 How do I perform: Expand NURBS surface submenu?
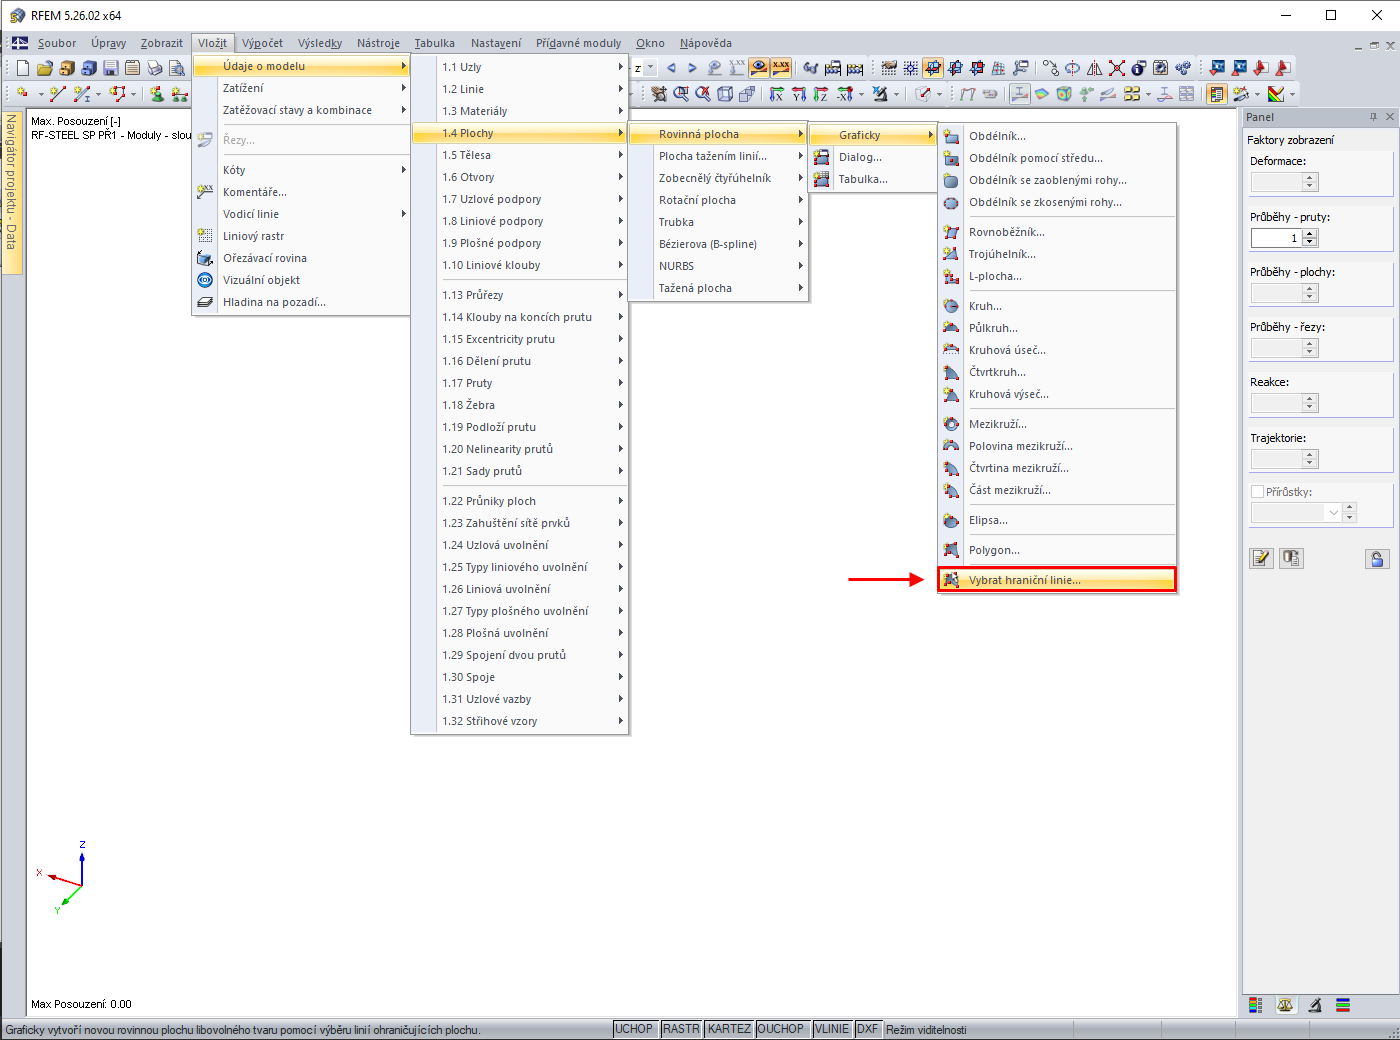[x=719, y=266]
